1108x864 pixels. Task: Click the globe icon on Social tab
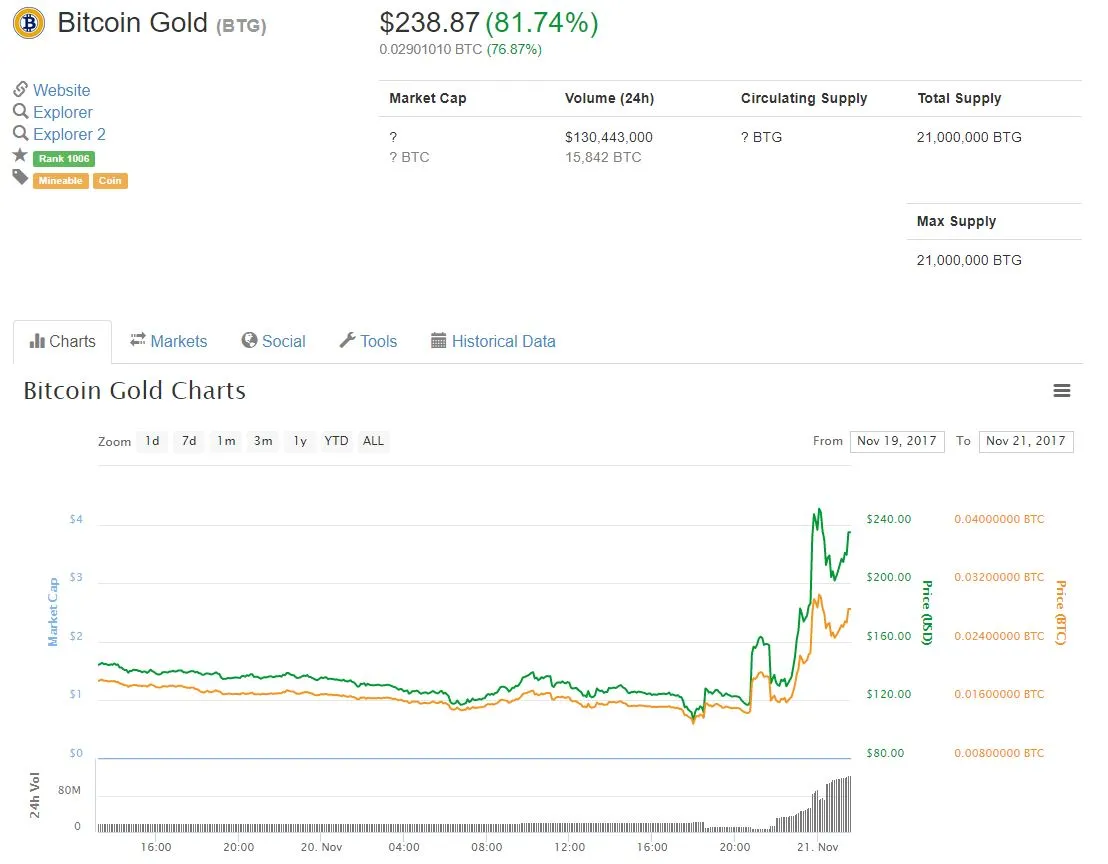pyautogui.click(x=249, y=341)
